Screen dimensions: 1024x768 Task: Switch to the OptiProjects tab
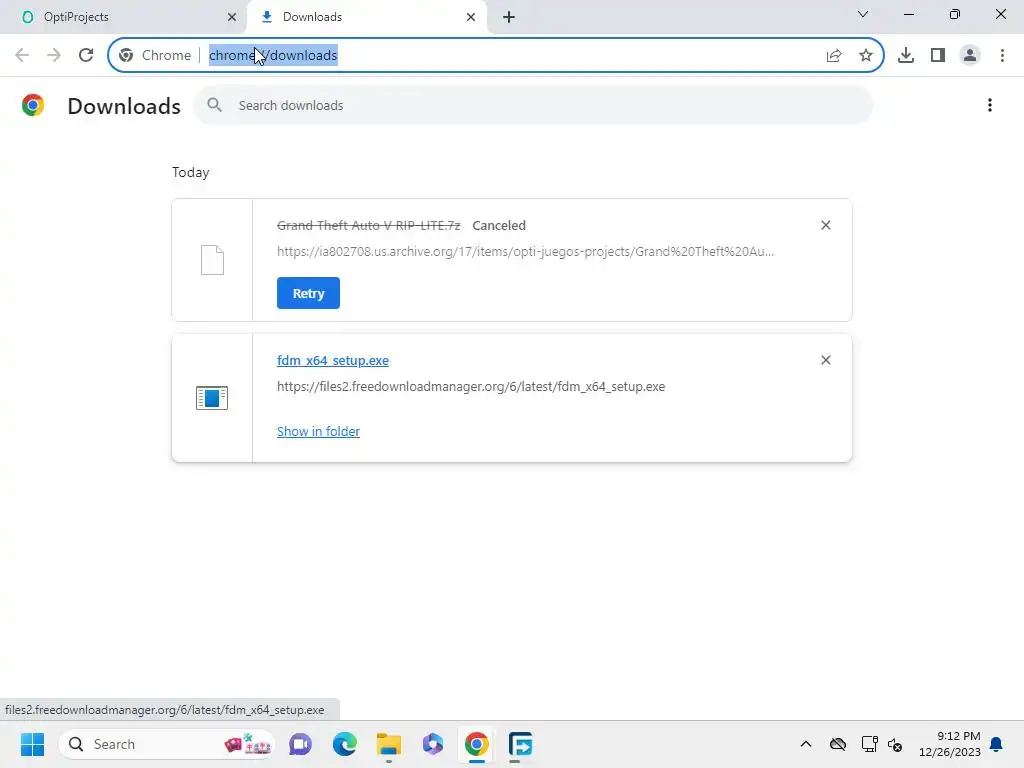(x=123, y=17)
